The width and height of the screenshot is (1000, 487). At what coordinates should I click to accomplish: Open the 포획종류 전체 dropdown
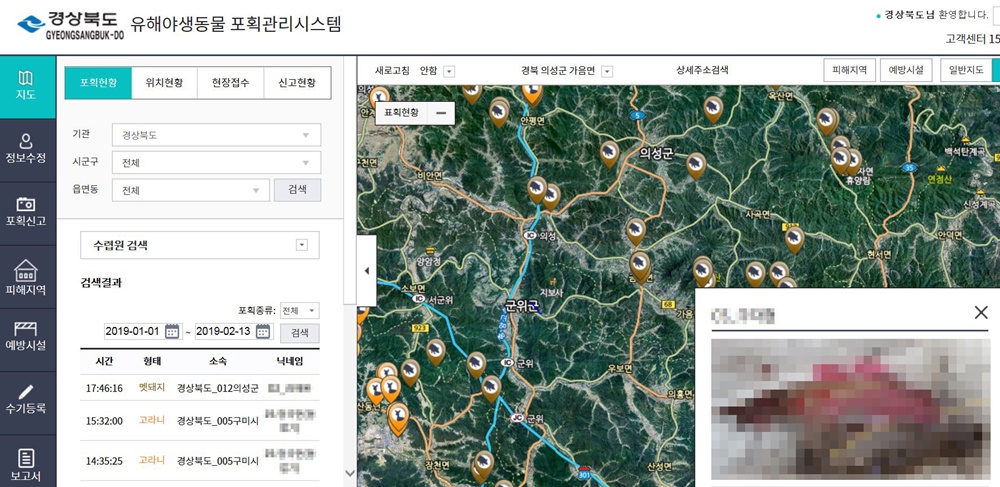tap(300, 310)
